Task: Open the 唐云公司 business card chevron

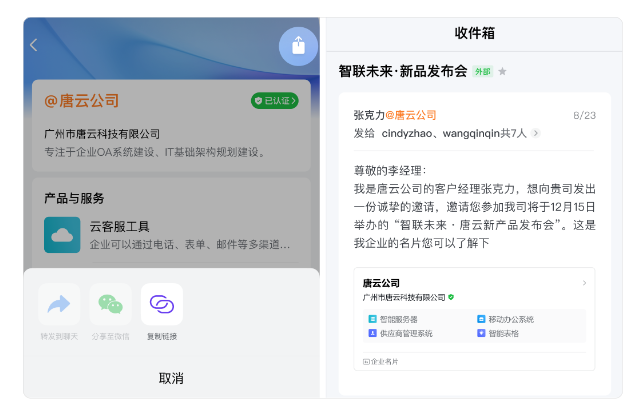Action: click(x=584, y=284)
